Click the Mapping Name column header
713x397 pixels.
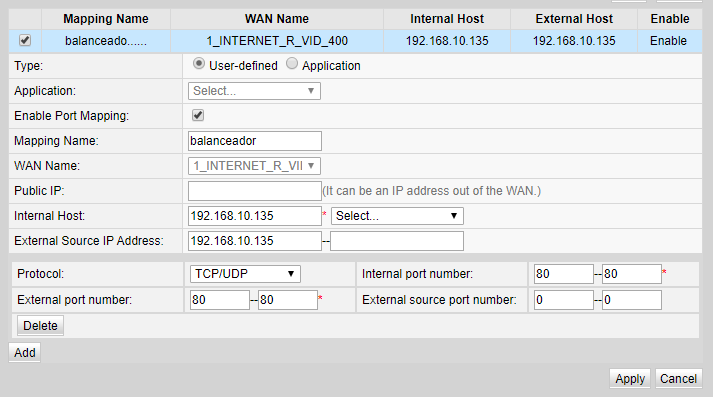click(105, 19)
